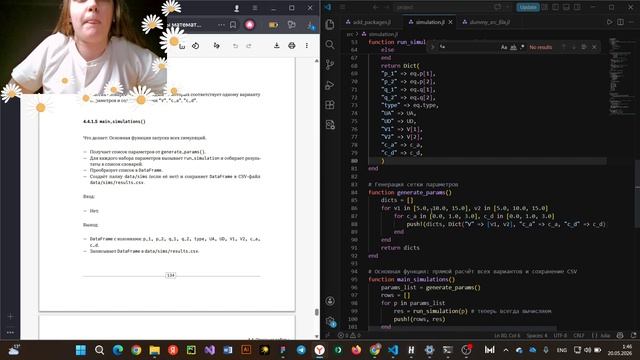This screenshot has width=640, height=360.
Task: Open File Explorer from the taskbar
Action: tap(154, 350)
